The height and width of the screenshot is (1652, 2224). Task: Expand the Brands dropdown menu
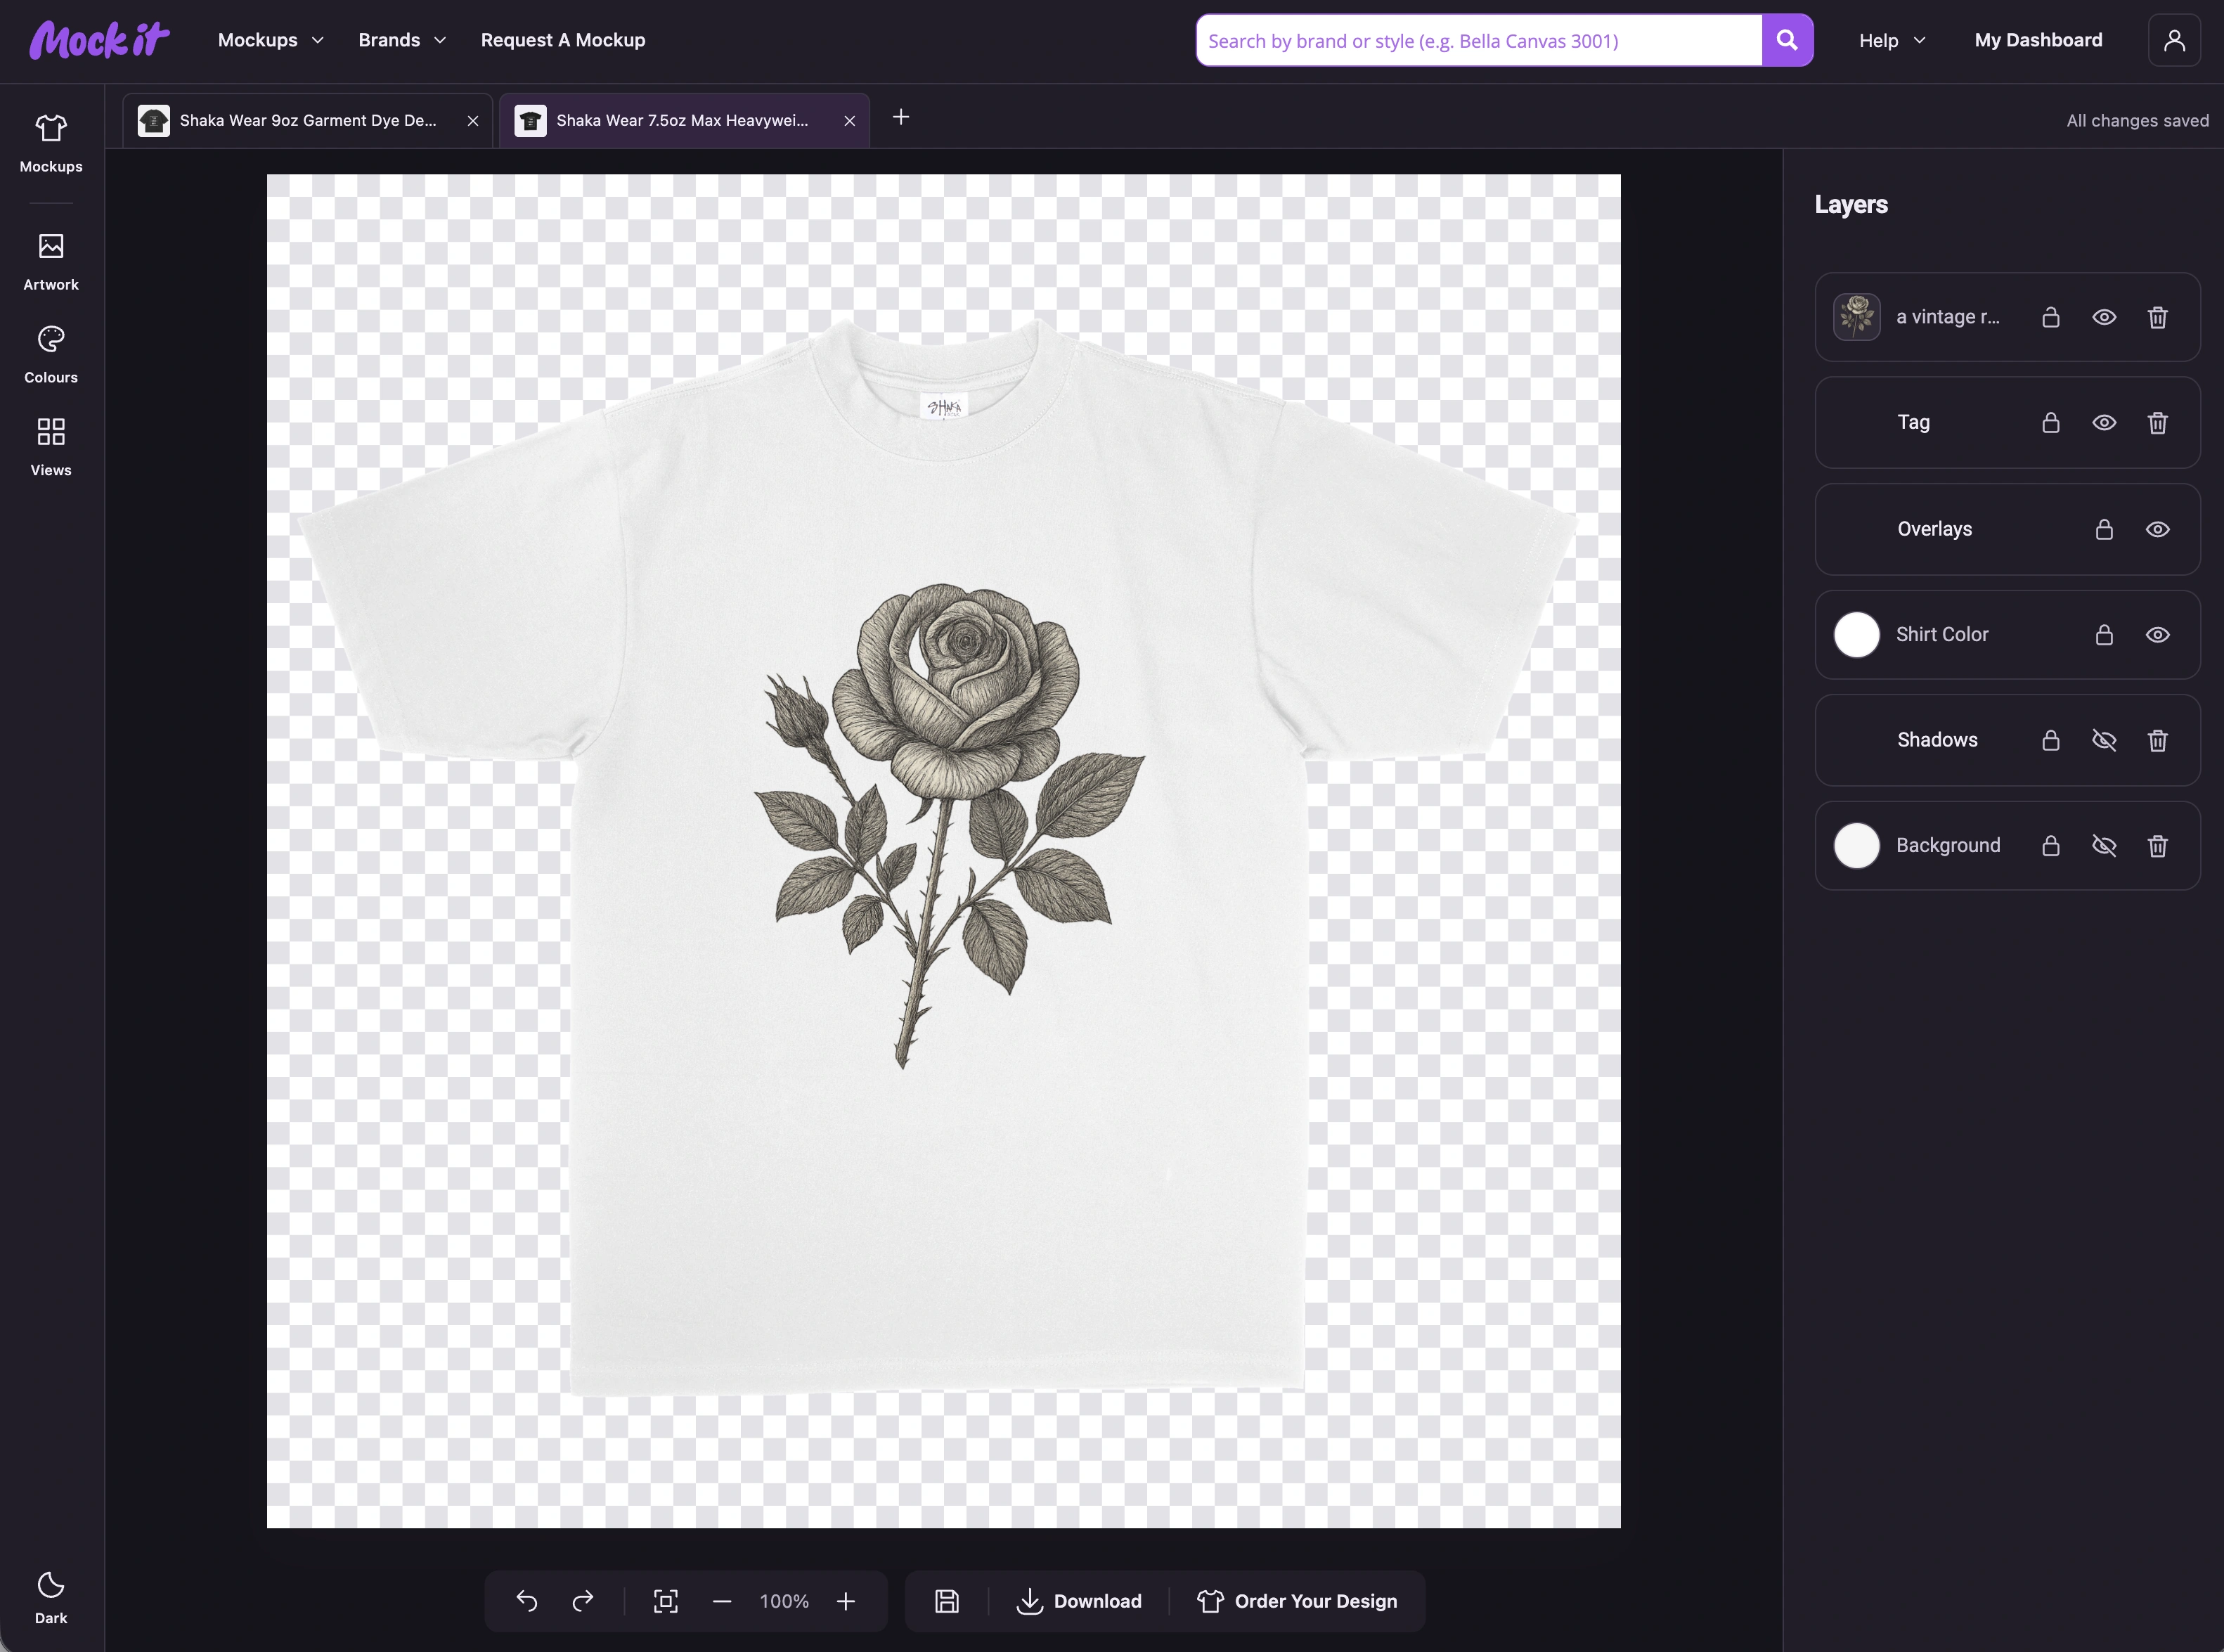point(402,40)
